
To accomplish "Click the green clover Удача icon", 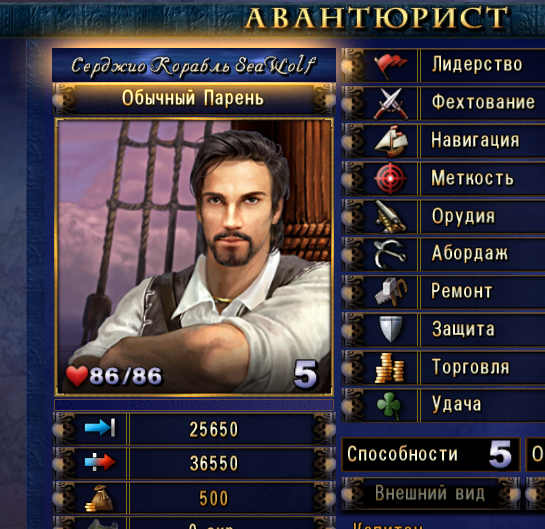I will [389, 405].
